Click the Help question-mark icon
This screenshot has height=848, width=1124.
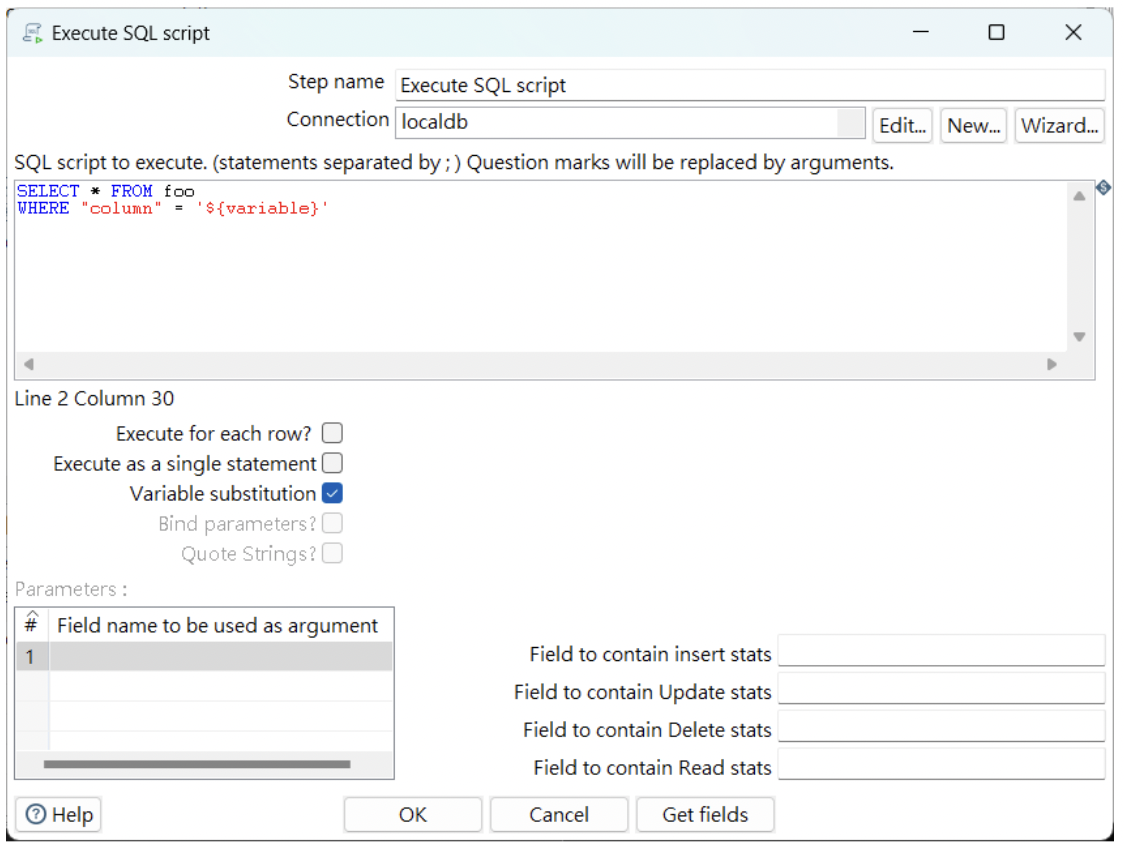[35, 814]
